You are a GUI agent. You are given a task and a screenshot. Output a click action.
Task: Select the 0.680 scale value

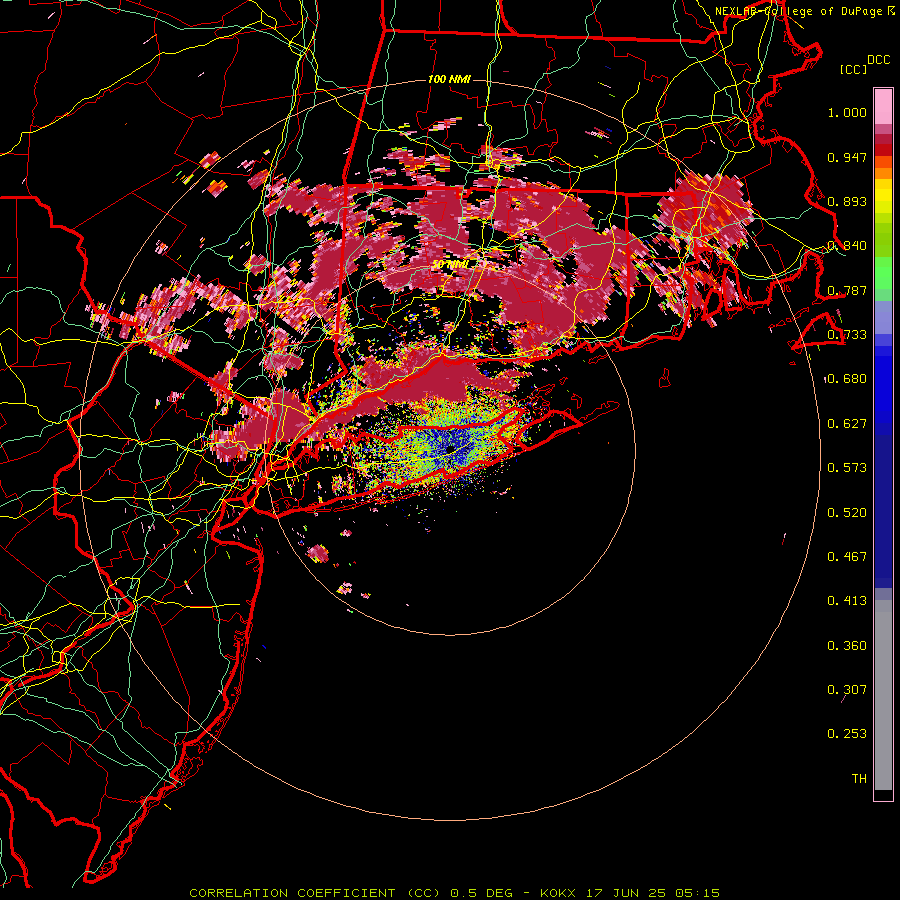pos(847,379)
